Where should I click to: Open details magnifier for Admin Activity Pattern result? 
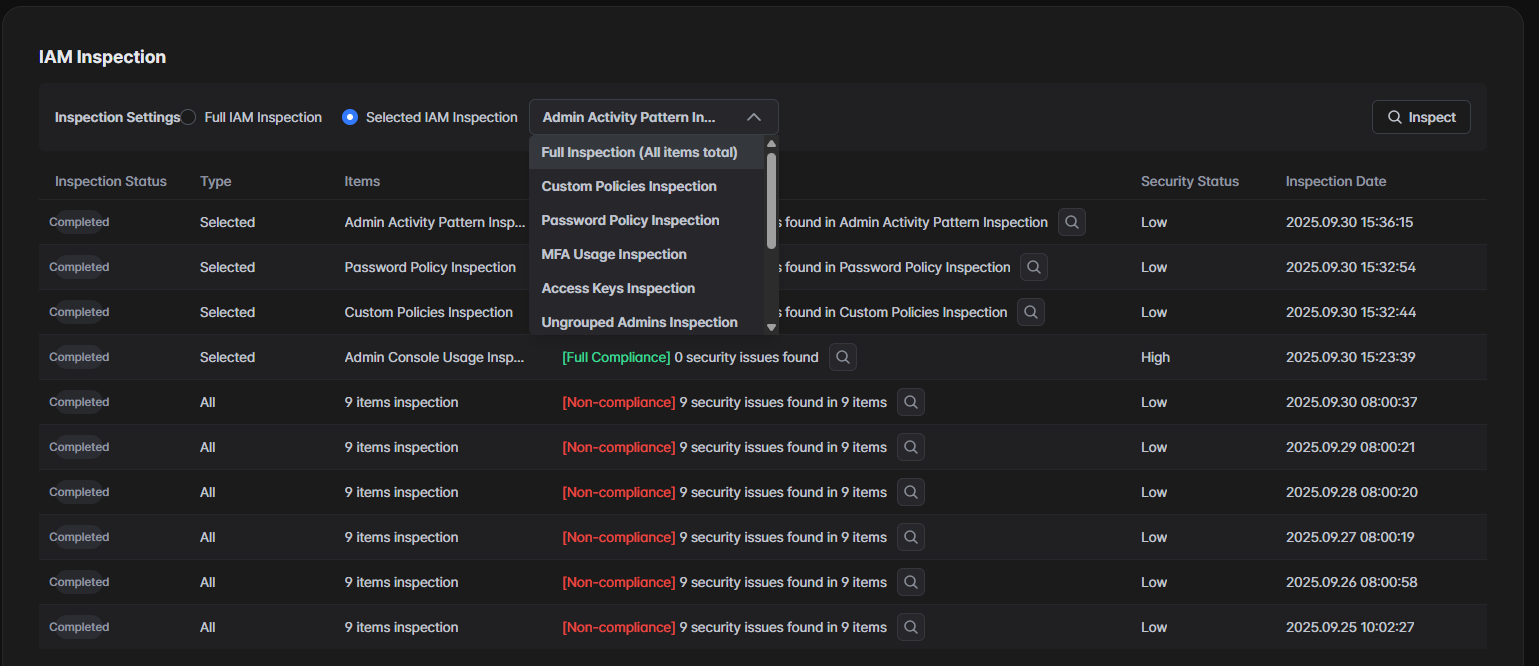click(1072, 222)
